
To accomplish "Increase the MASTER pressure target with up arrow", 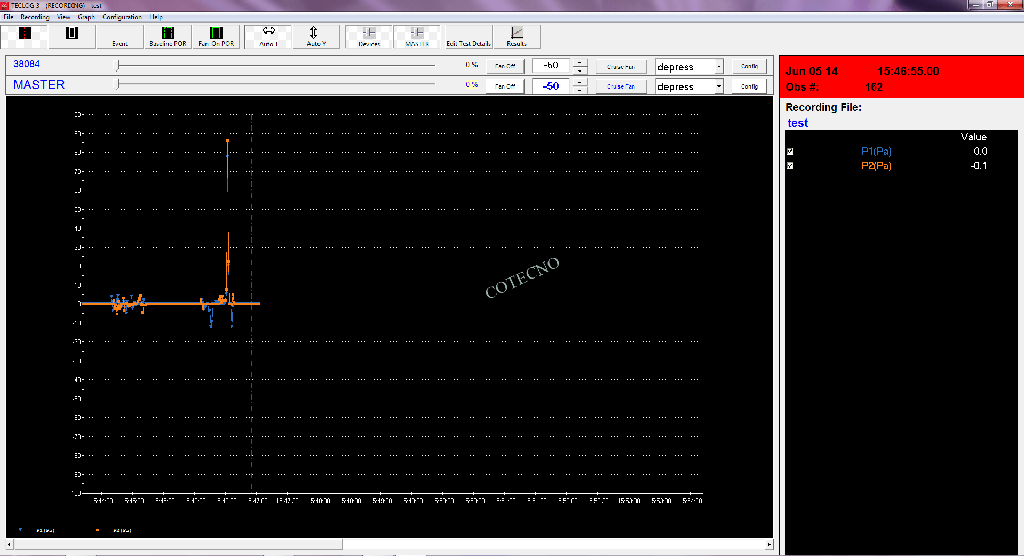I will [x=579, y=82].
